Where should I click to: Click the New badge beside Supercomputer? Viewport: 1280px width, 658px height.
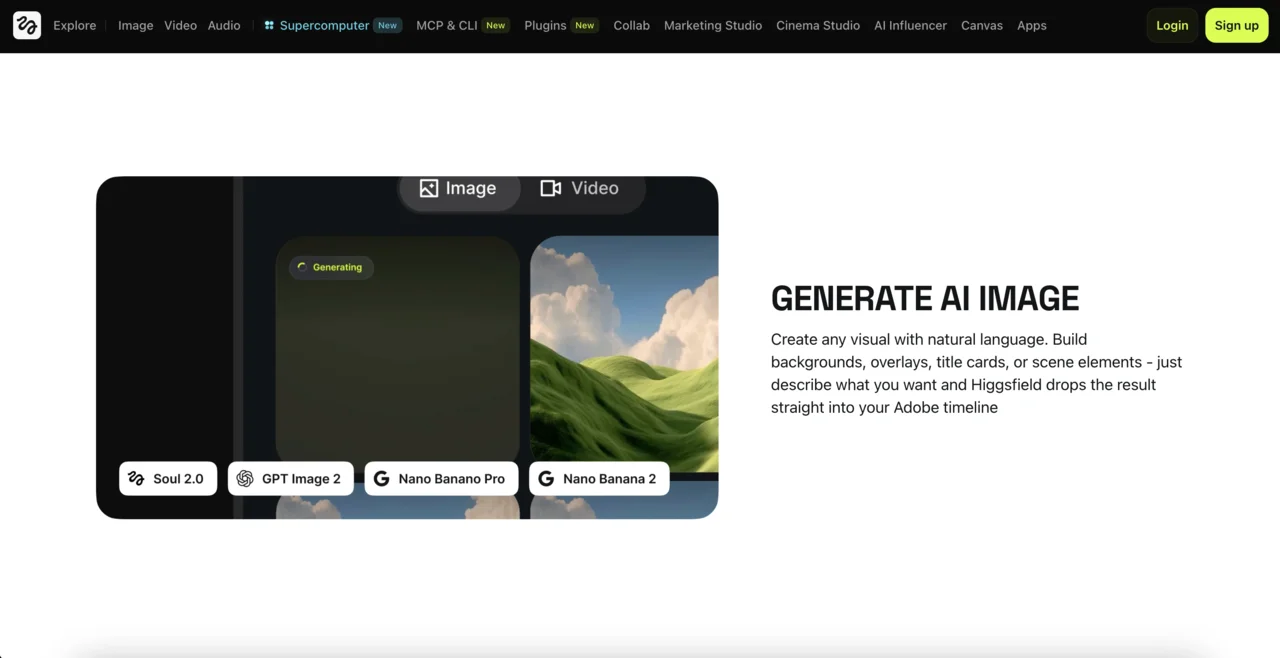point(388,26)
